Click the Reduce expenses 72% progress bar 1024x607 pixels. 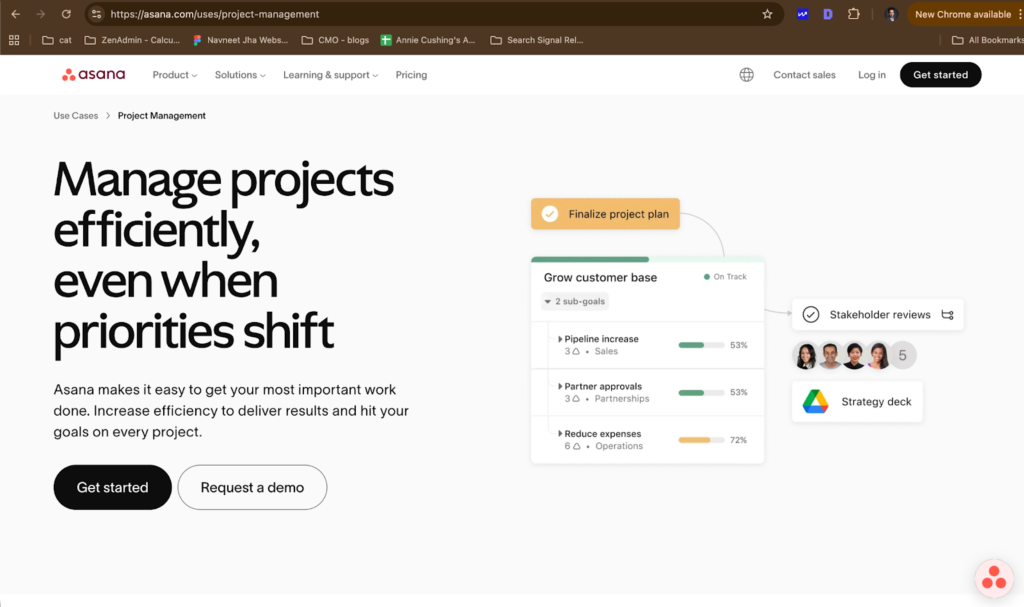(701, 440)
